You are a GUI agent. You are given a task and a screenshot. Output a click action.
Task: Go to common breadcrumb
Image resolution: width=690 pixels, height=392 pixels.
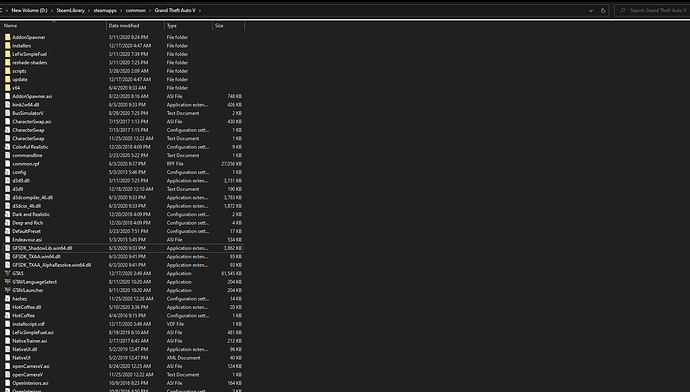click(136, 11)
